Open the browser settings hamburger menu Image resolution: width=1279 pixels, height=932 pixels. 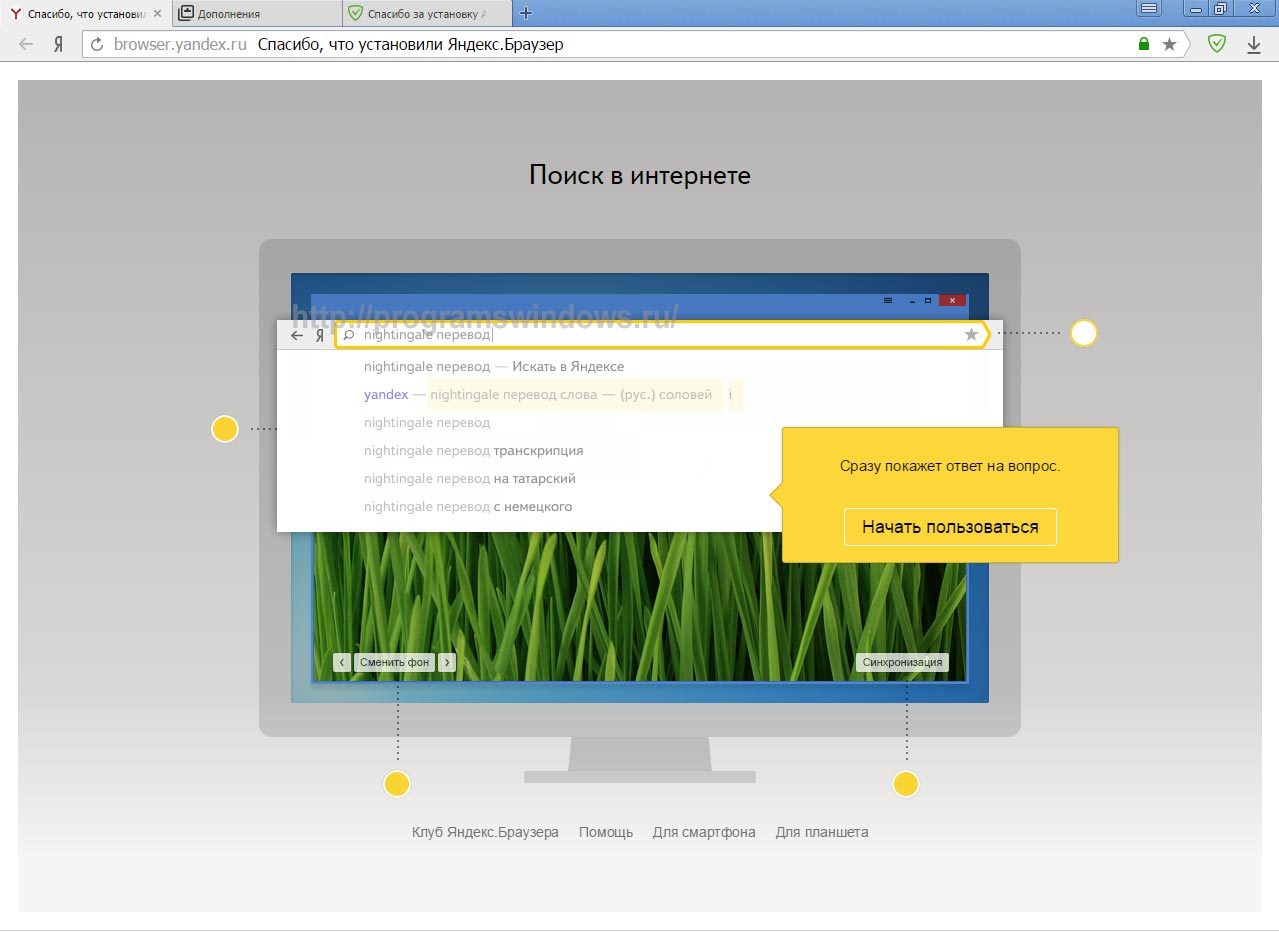point(1149,8)
